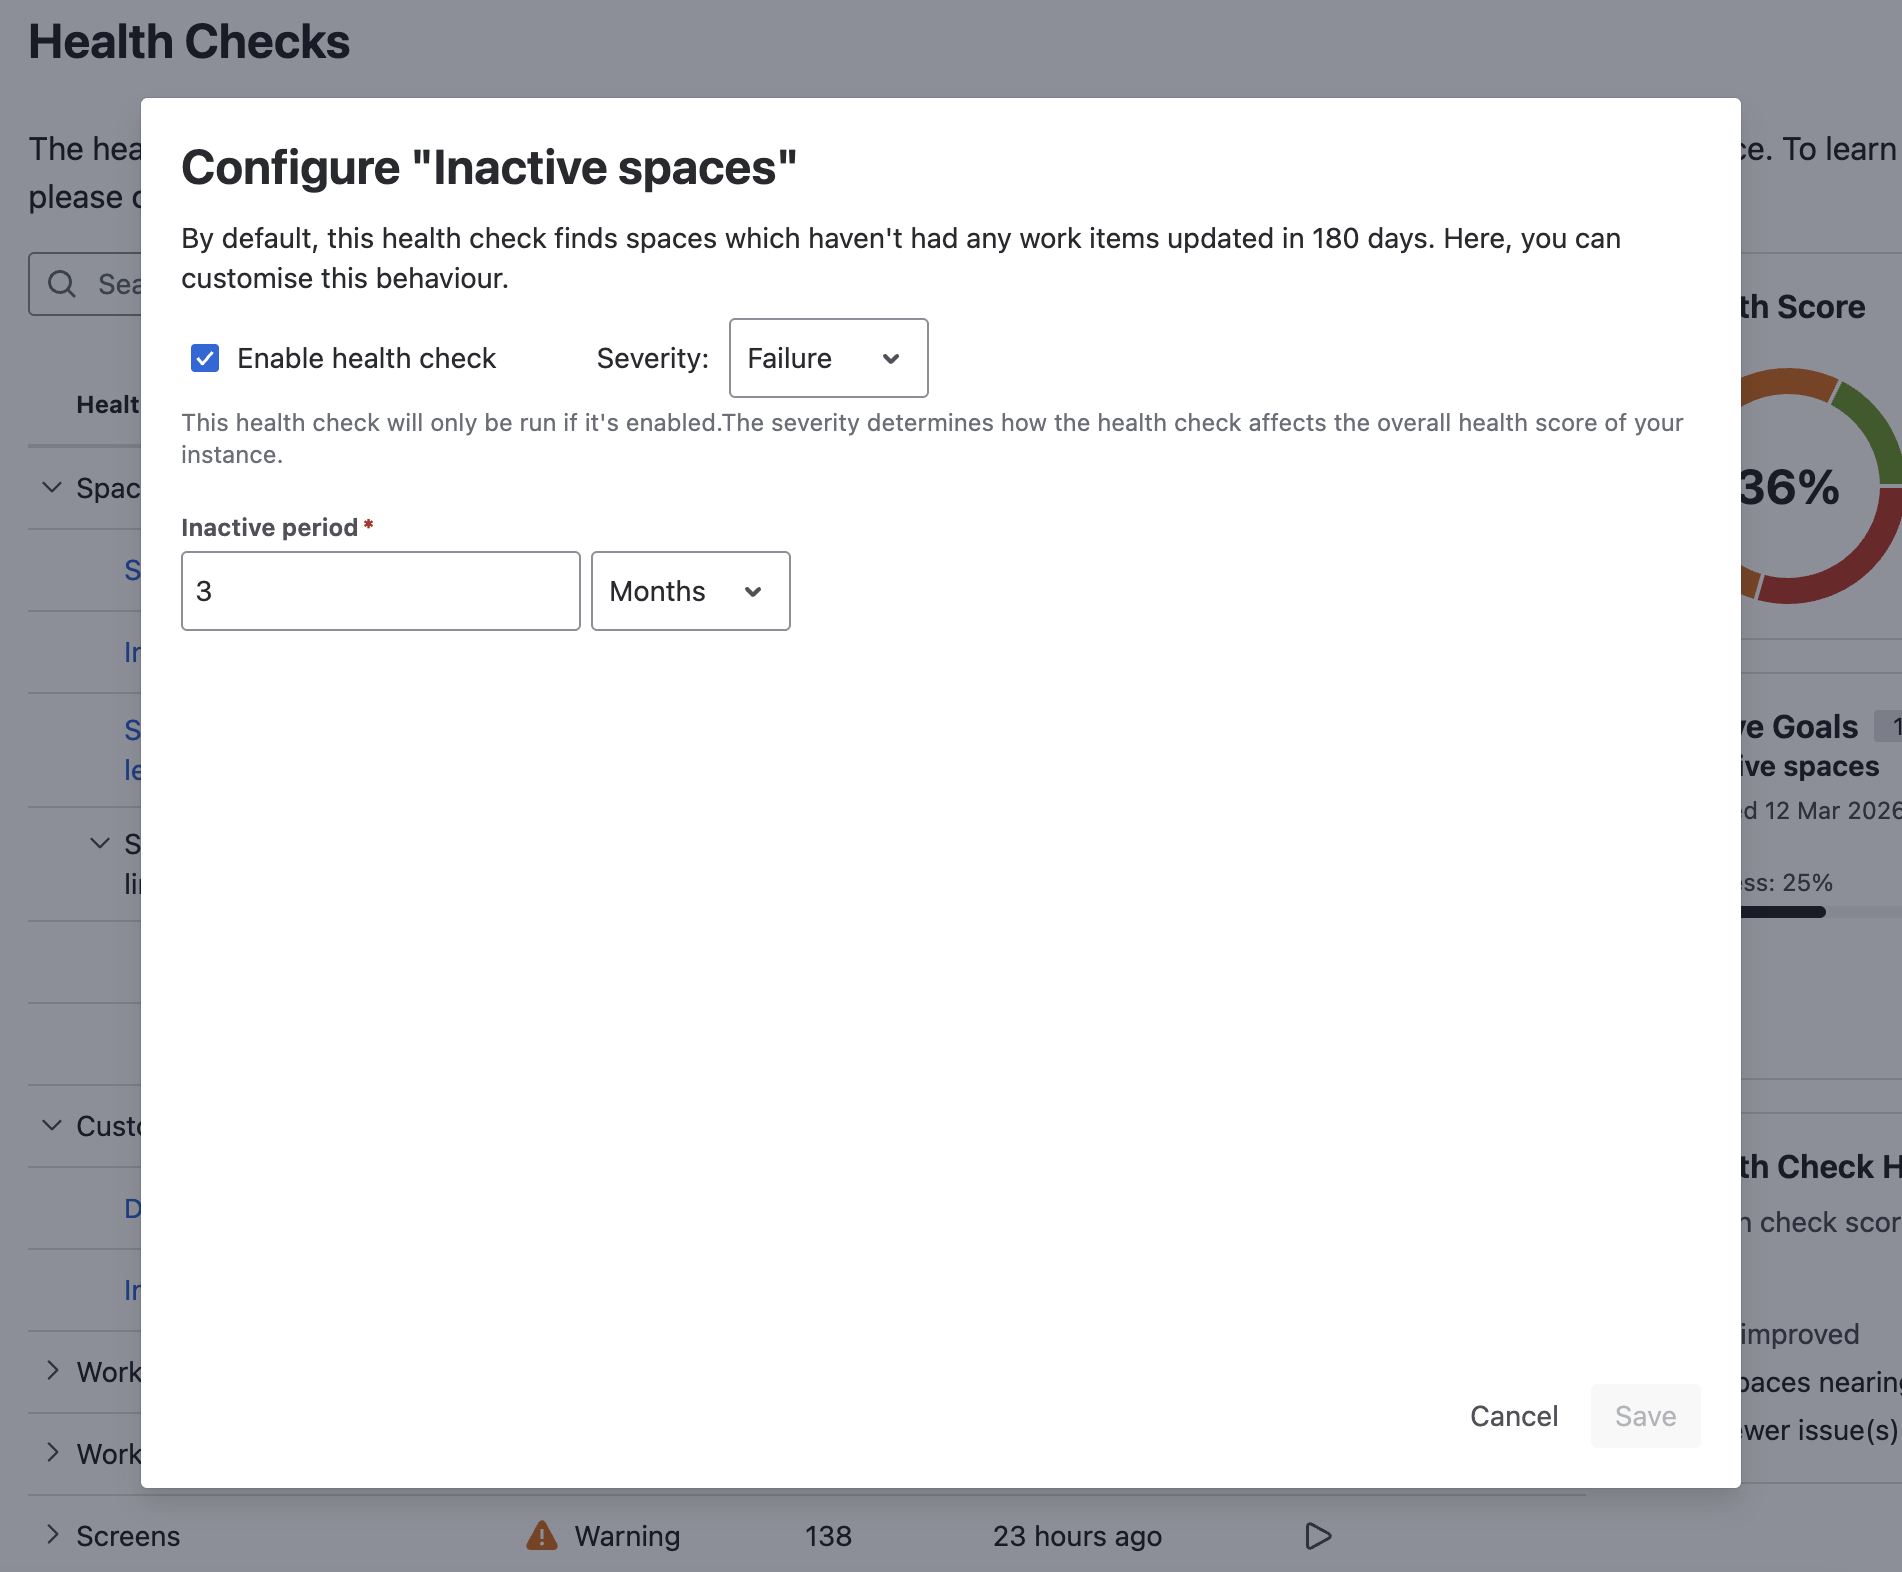
Task: Click the Health Checks page heading
Action: (x=189, y=42)
